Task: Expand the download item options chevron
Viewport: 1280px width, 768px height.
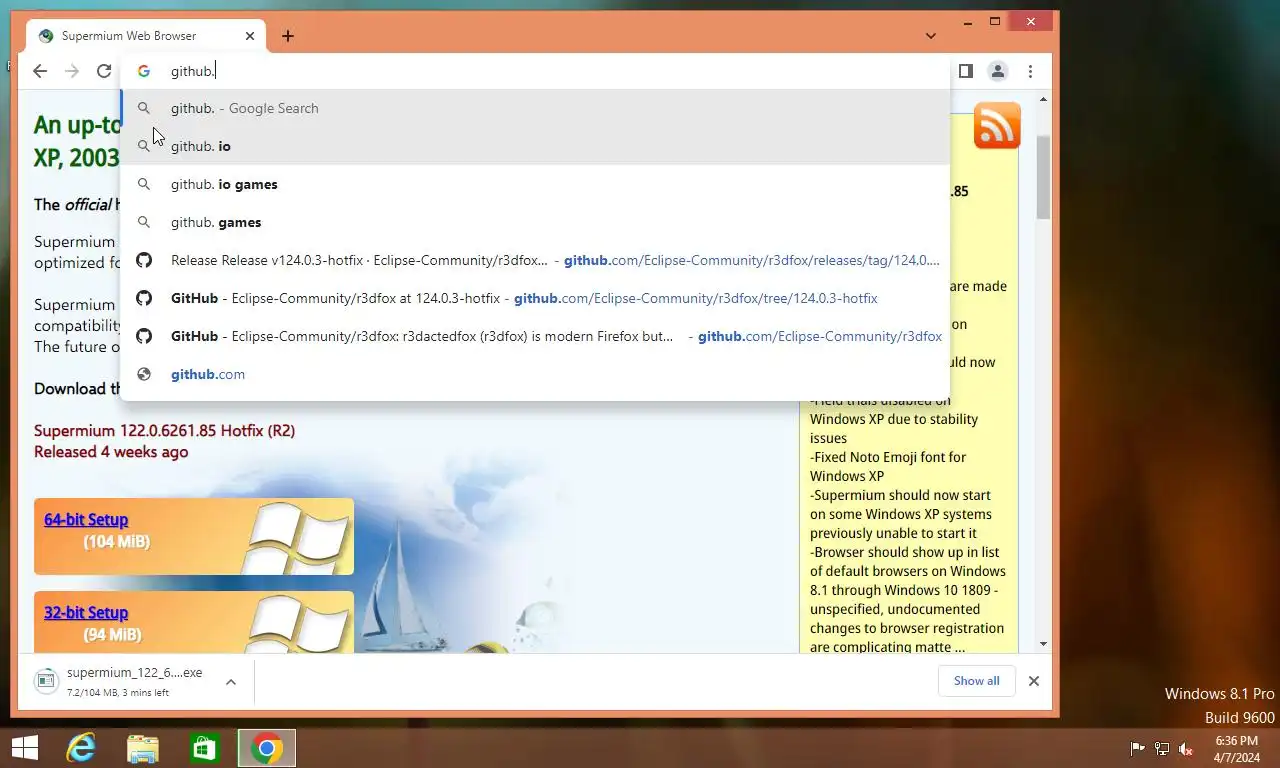Action: point(231,681)
